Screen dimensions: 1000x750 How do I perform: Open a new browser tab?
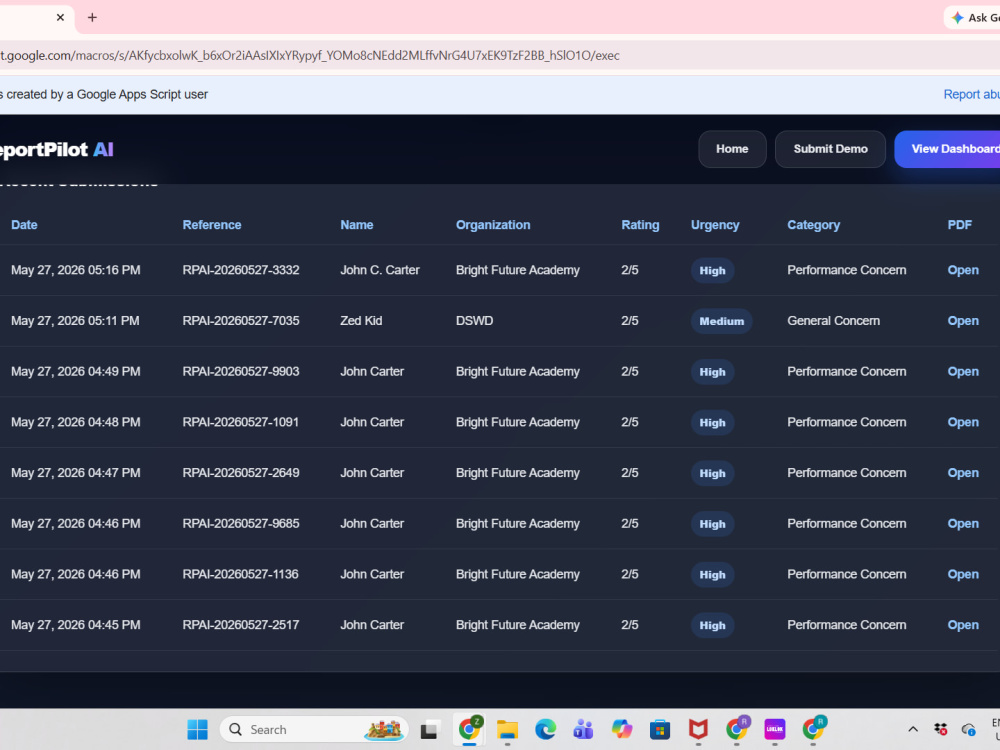(92, 17)
